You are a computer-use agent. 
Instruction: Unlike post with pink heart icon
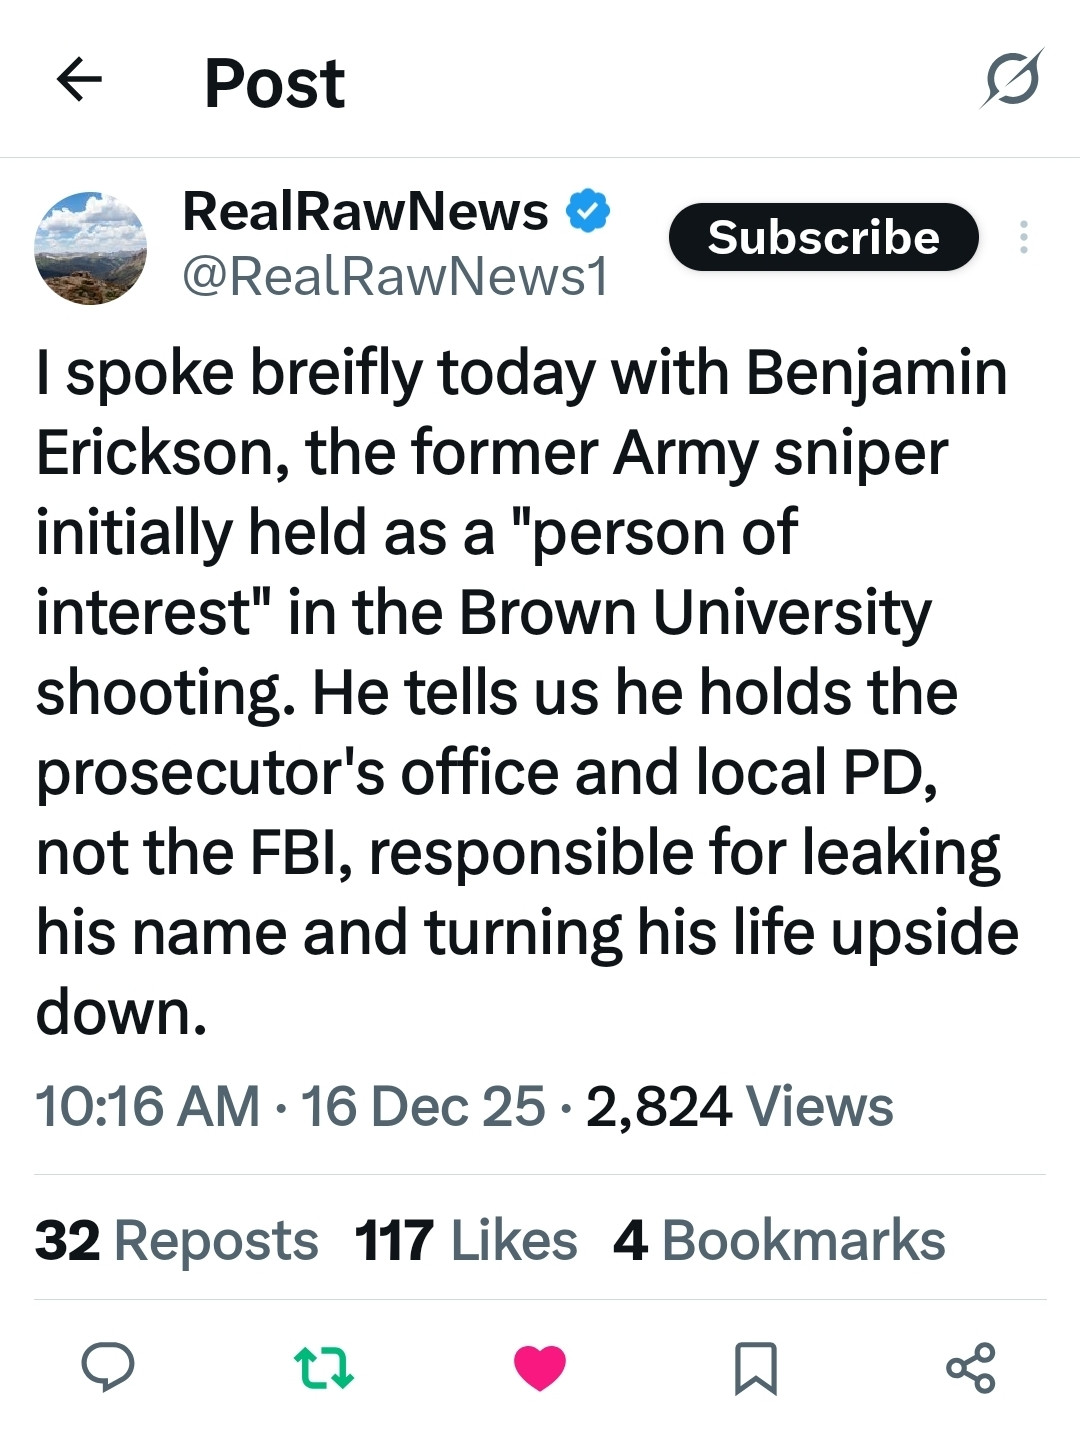pos(540,1368)
